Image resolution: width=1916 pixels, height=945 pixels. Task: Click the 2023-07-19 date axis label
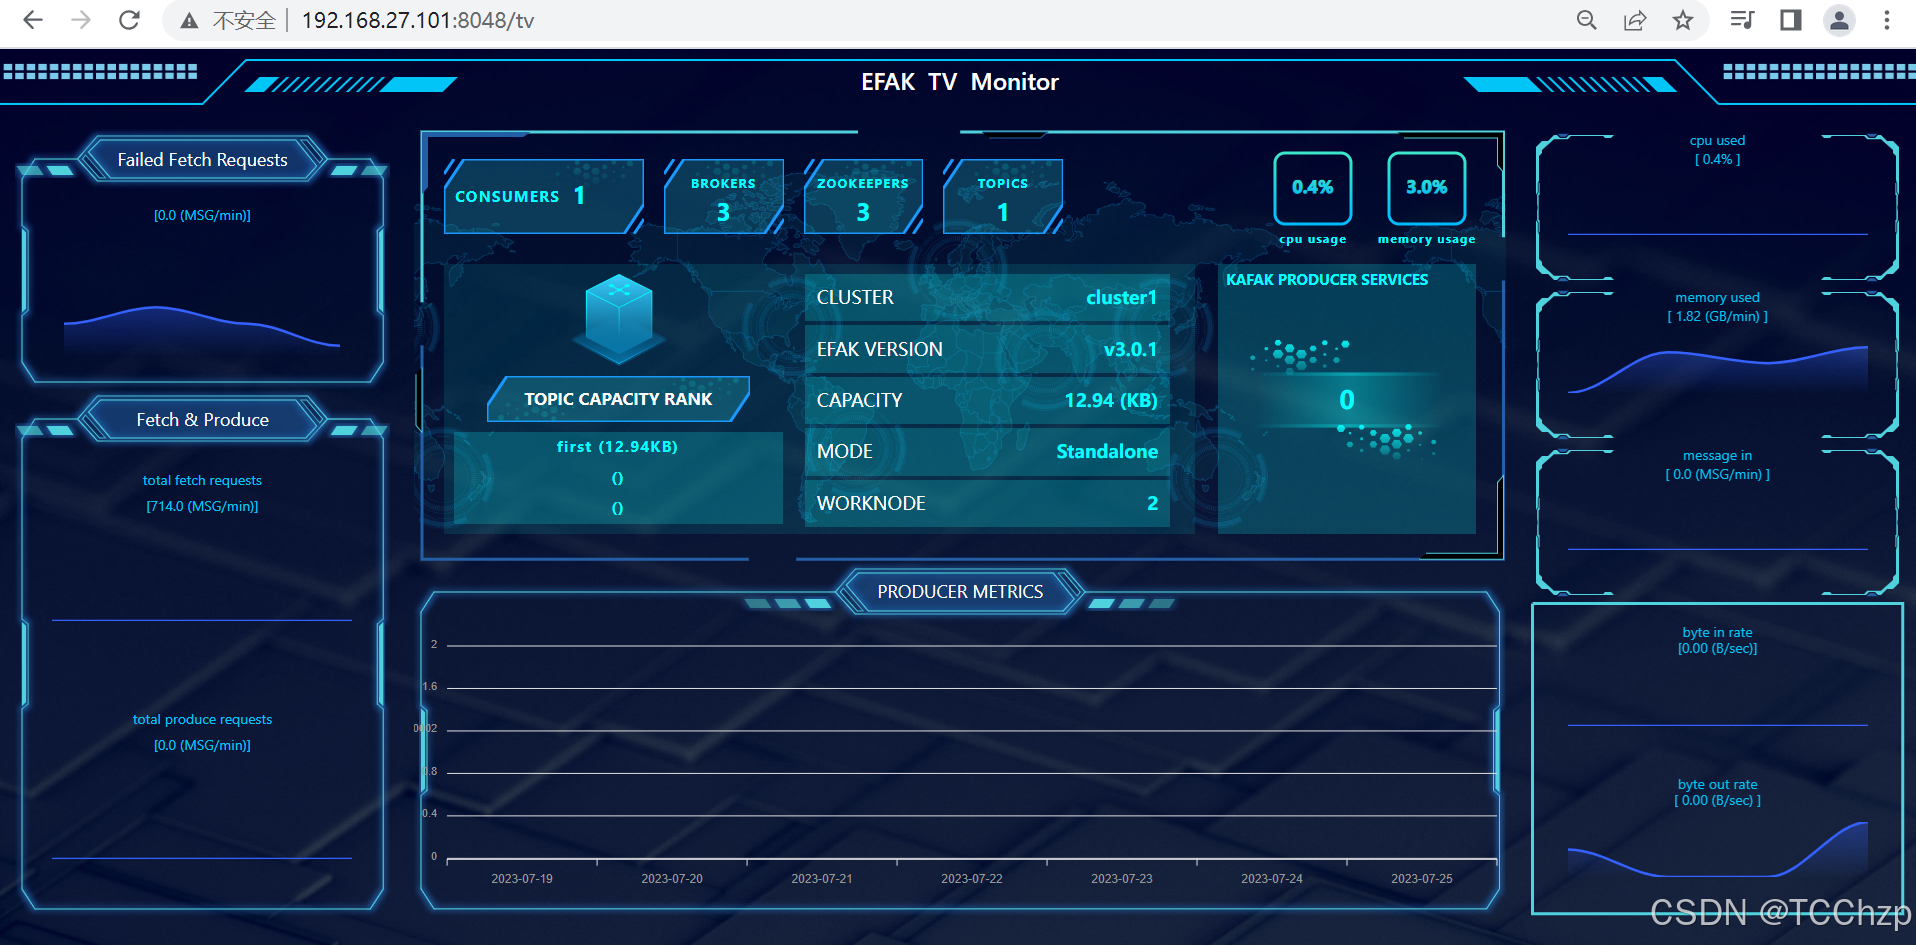coord(522,879)
